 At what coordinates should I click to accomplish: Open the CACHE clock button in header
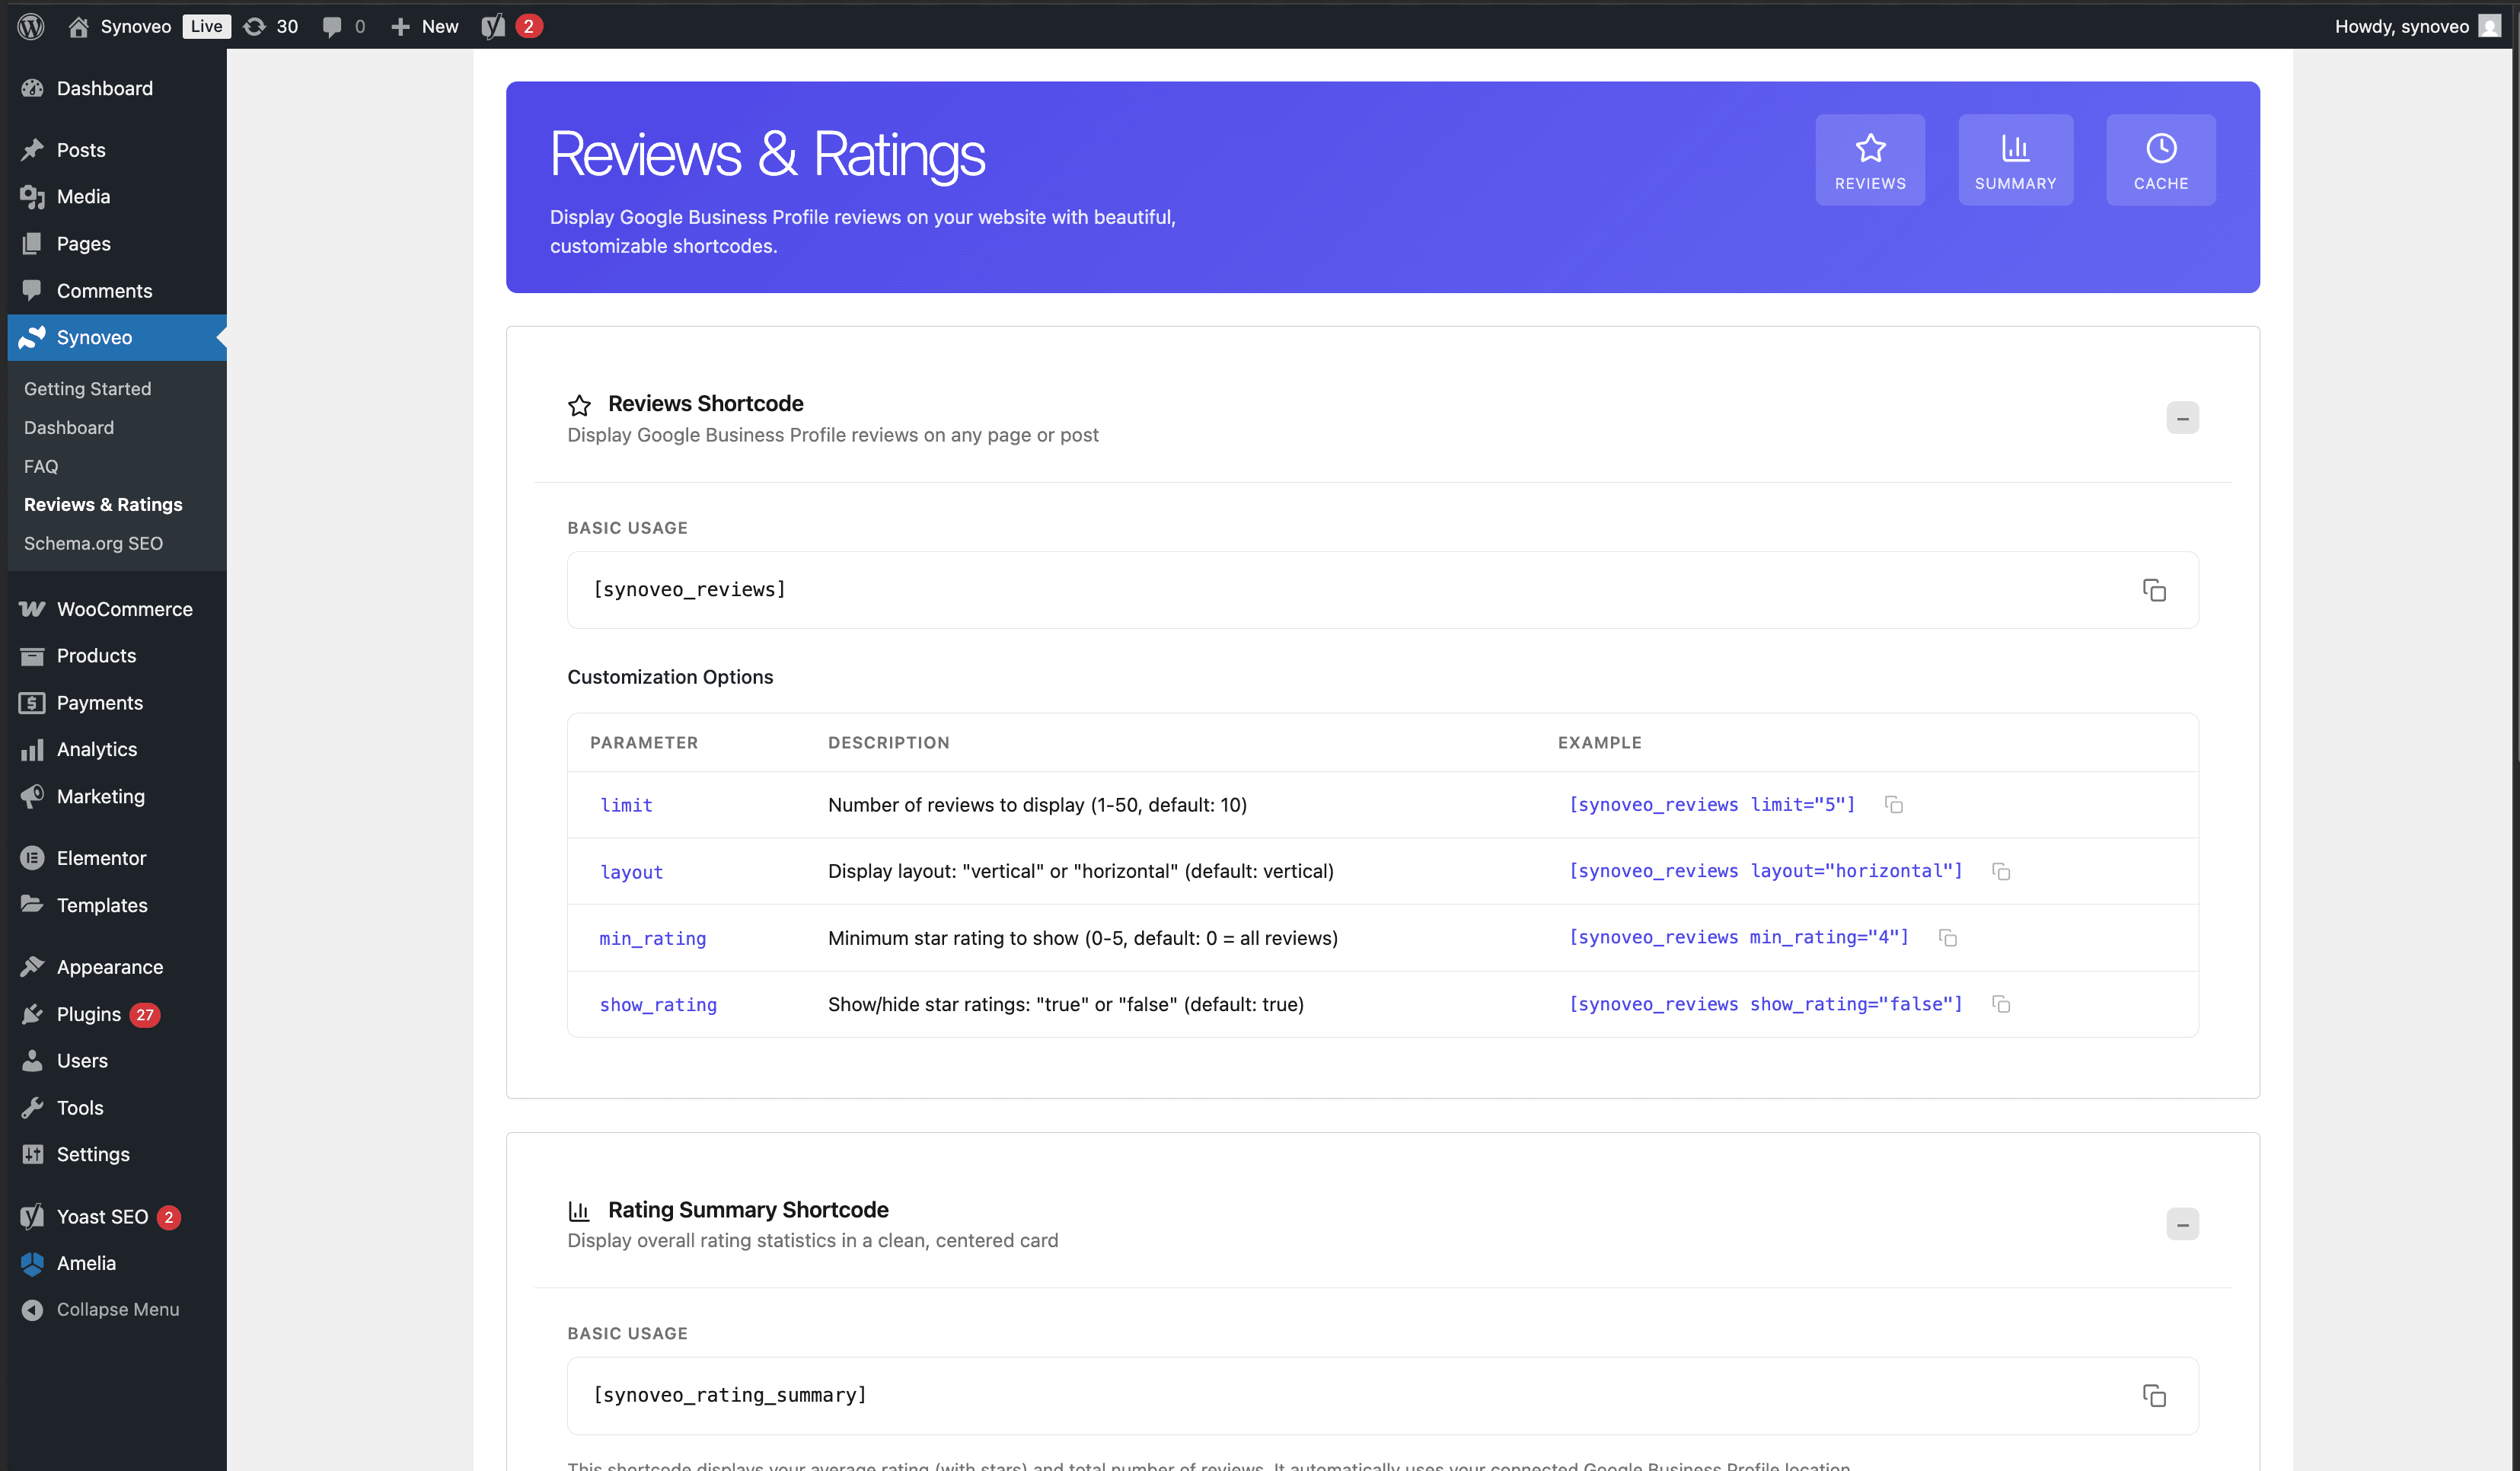coord(2160,159)
